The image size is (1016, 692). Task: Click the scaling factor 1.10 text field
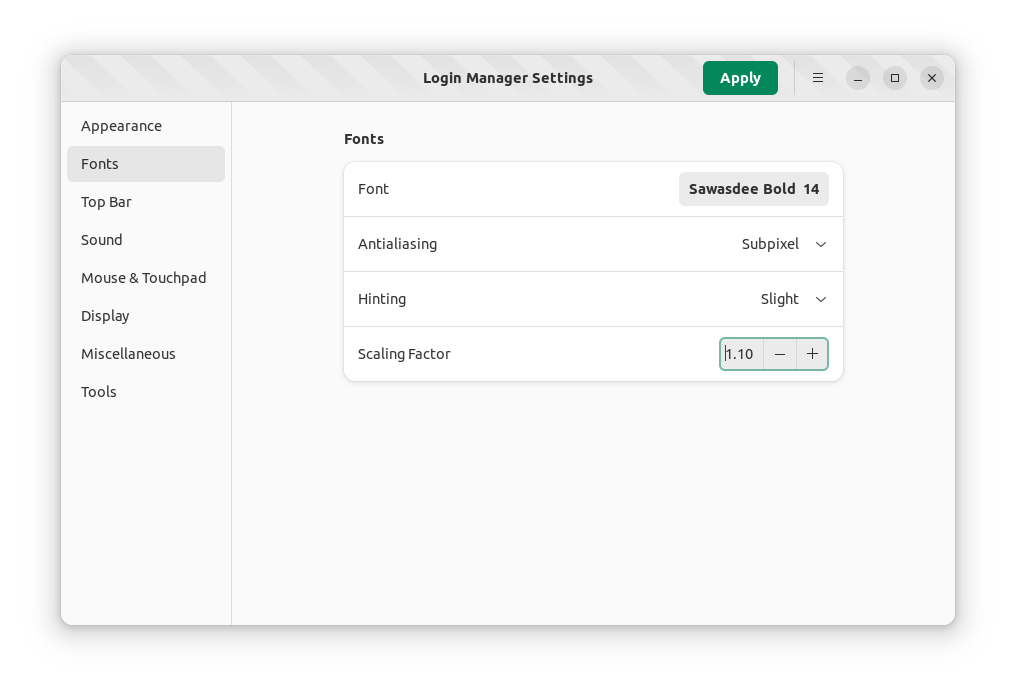coord(741,354)
